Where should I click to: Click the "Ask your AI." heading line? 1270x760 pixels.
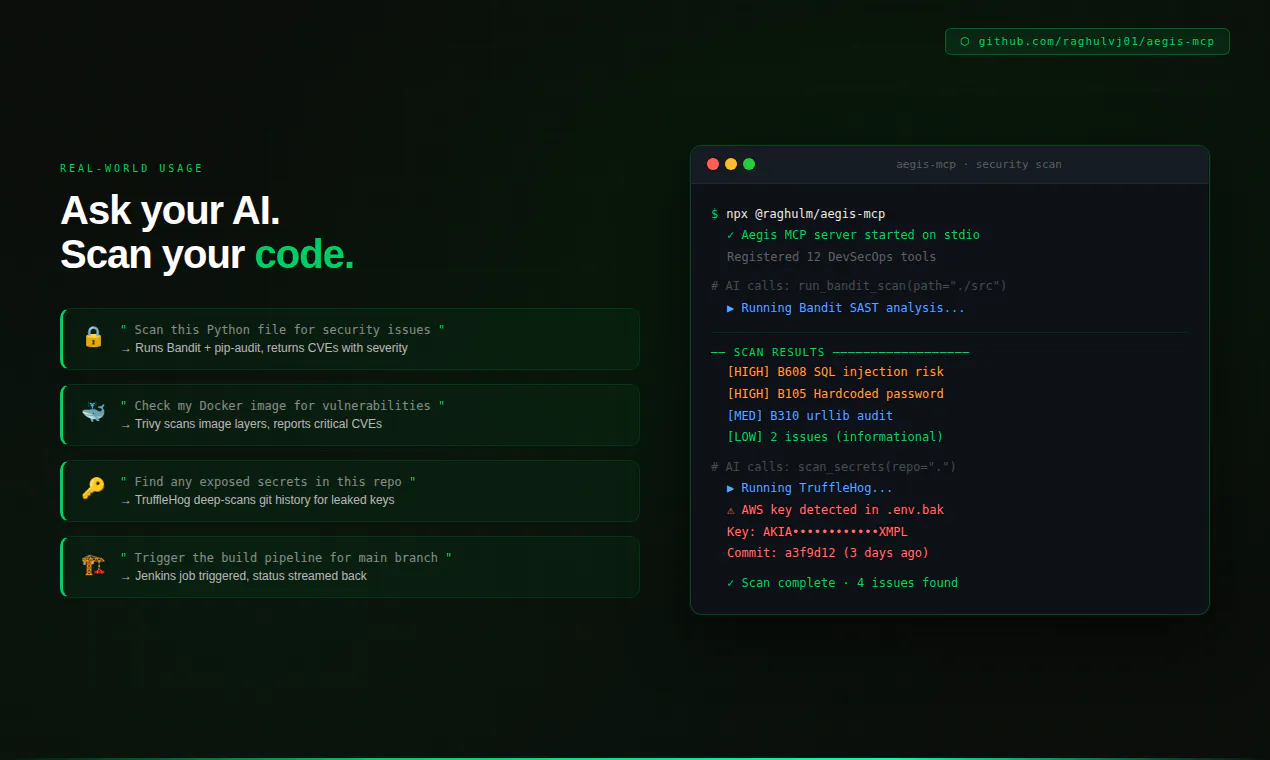coord(170,211)
